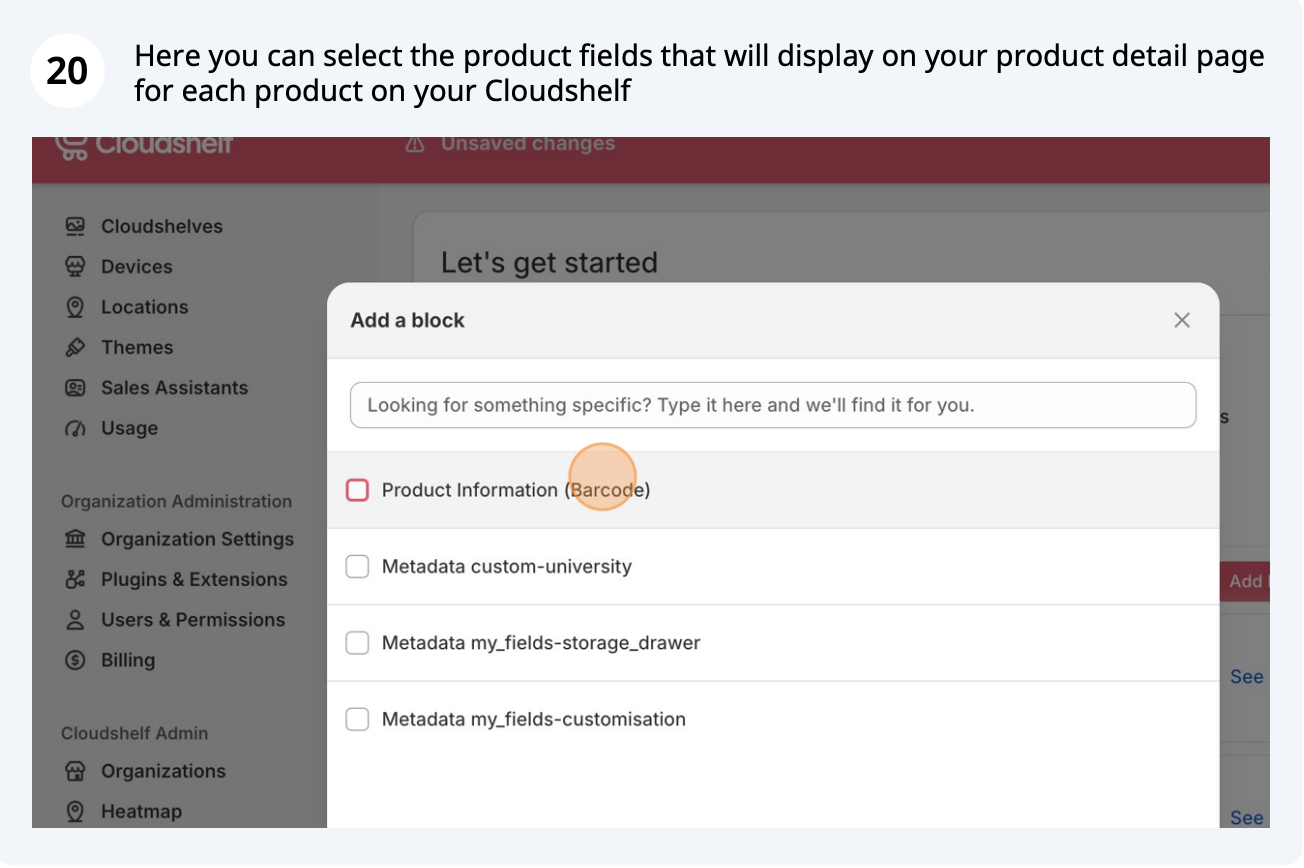Click the Metadata custom-university row text

click(507, 567)
